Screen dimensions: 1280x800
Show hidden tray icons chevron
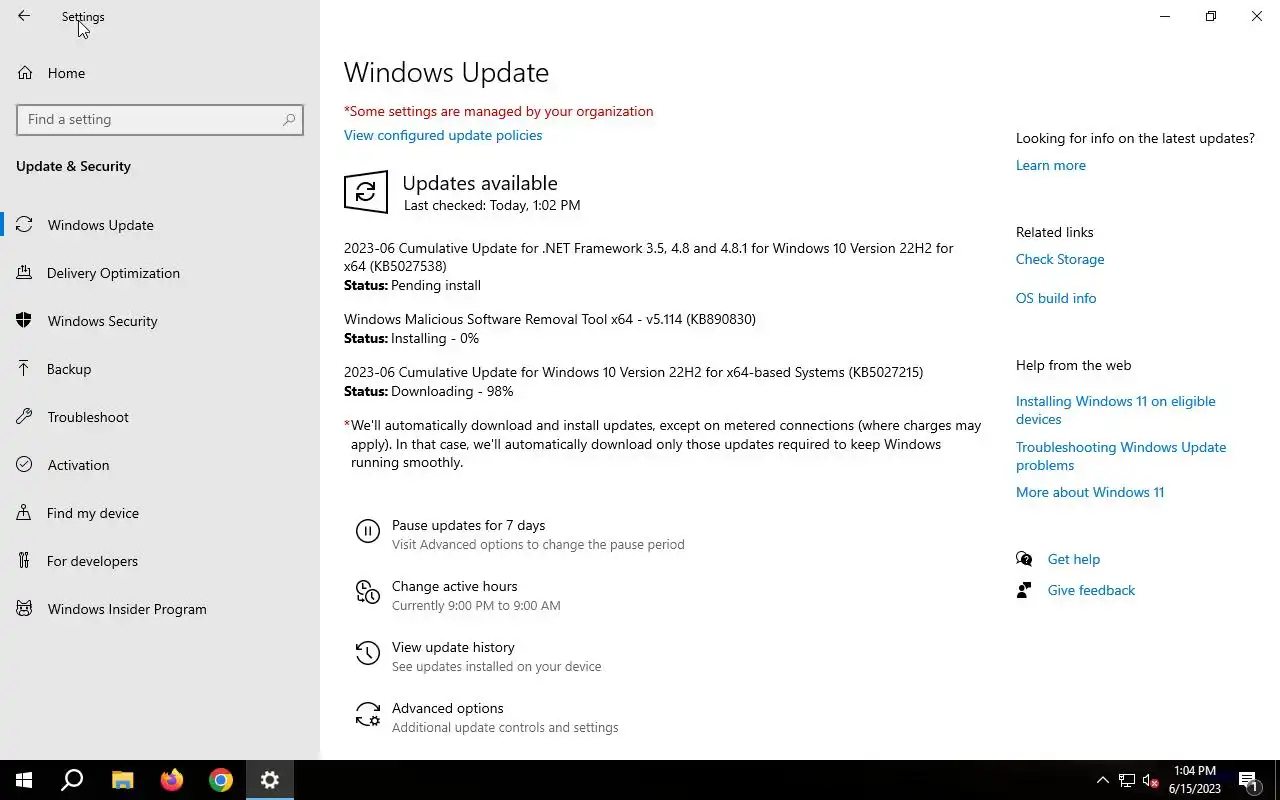(1103, 780)
